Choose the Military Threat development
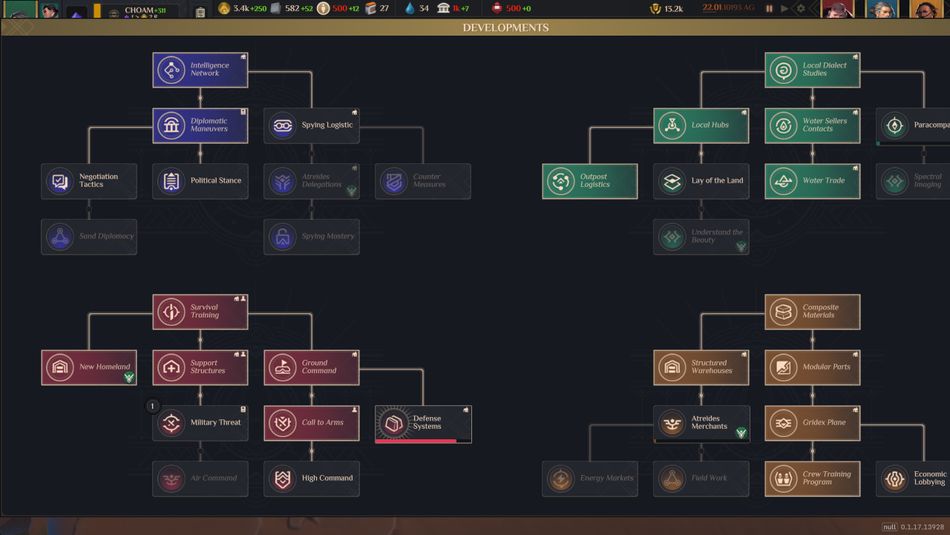This screenshot has width=950, height=535. click(x=200, y=423)
